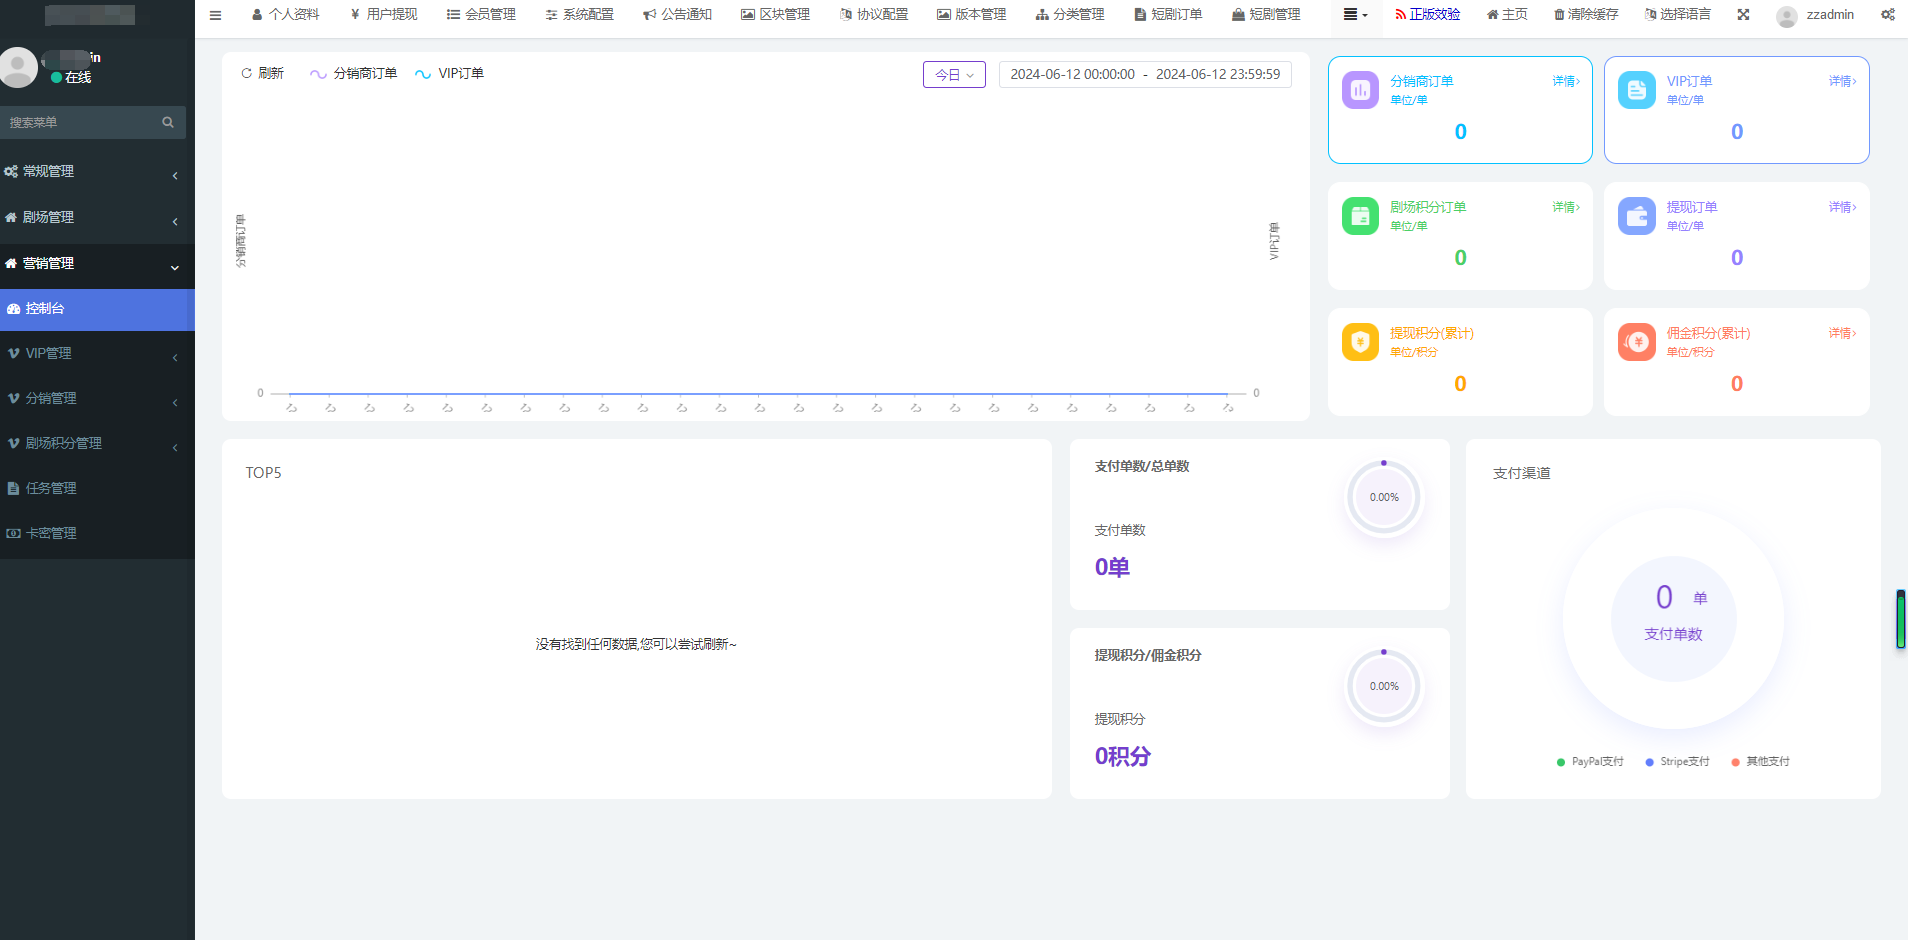
Task: Expand the VIP管理 sidebar submenu
Action: click(90, 354)
